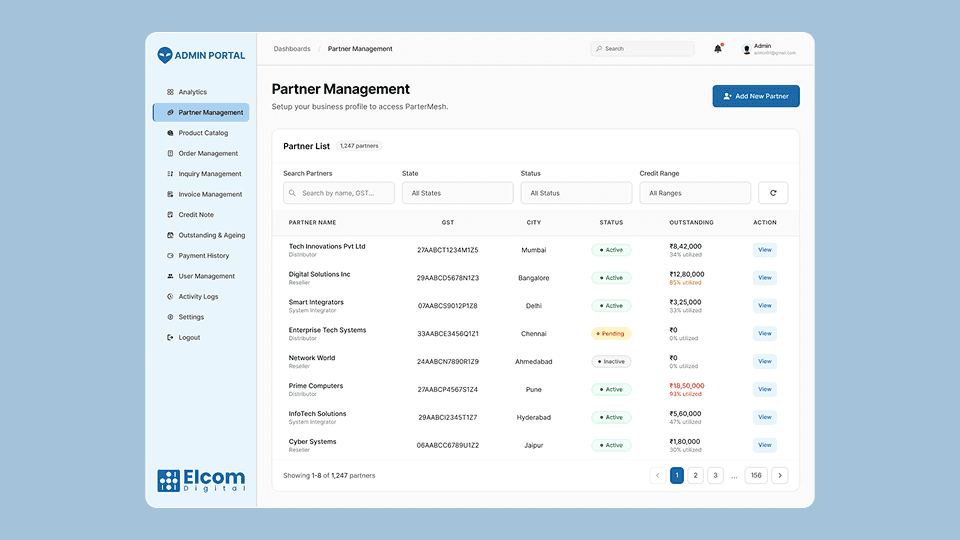The image size is (960, 540).
Task: Click the Logout icon in sidebar
Action: click(x=170, y=338)
